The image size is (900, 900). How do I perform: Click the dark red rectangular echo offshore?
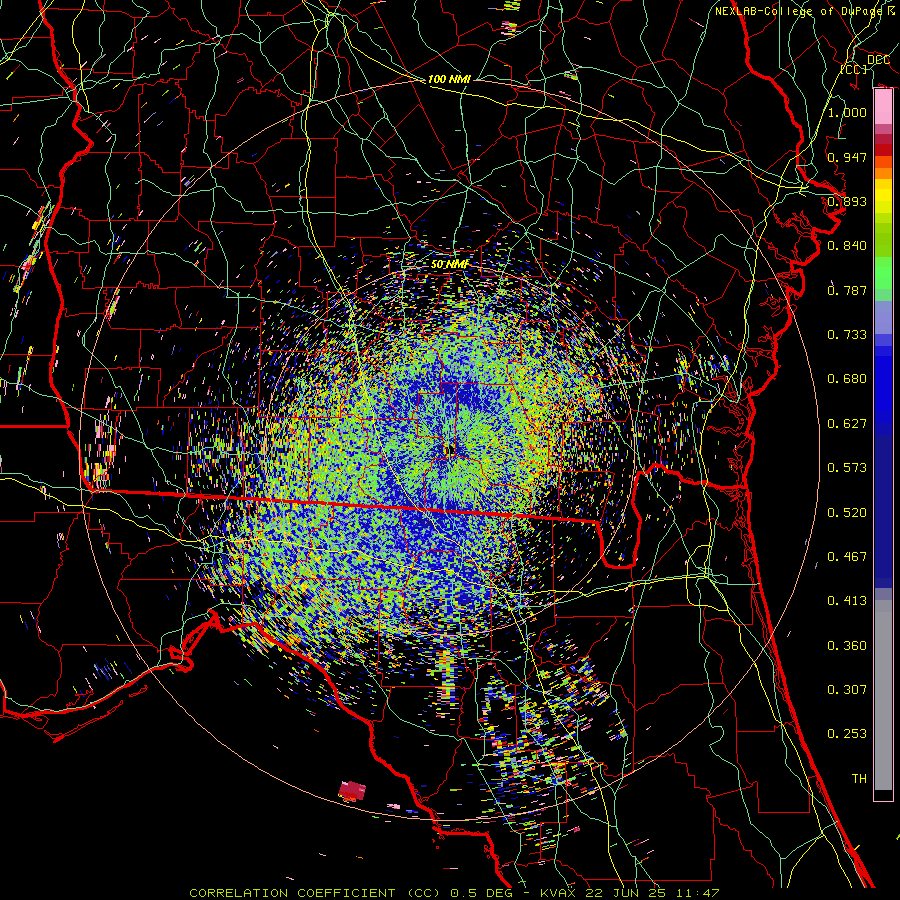[x=352, y=790]
